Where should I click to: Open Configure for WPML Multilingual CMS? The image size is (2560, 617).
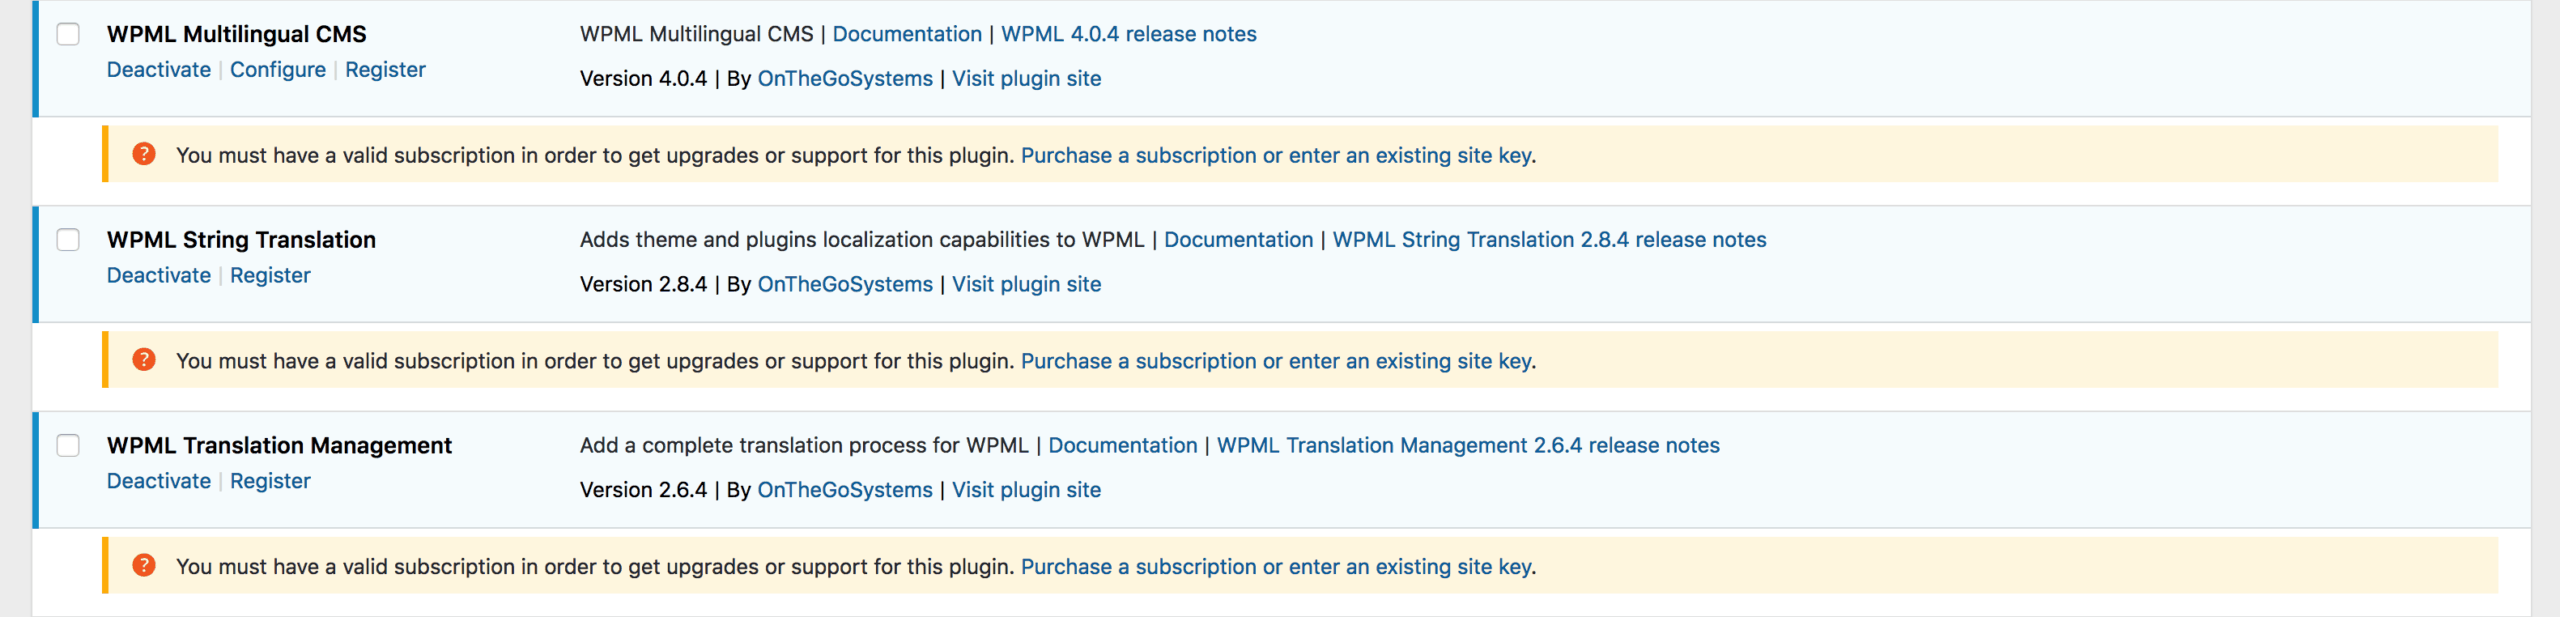point(278,70)
